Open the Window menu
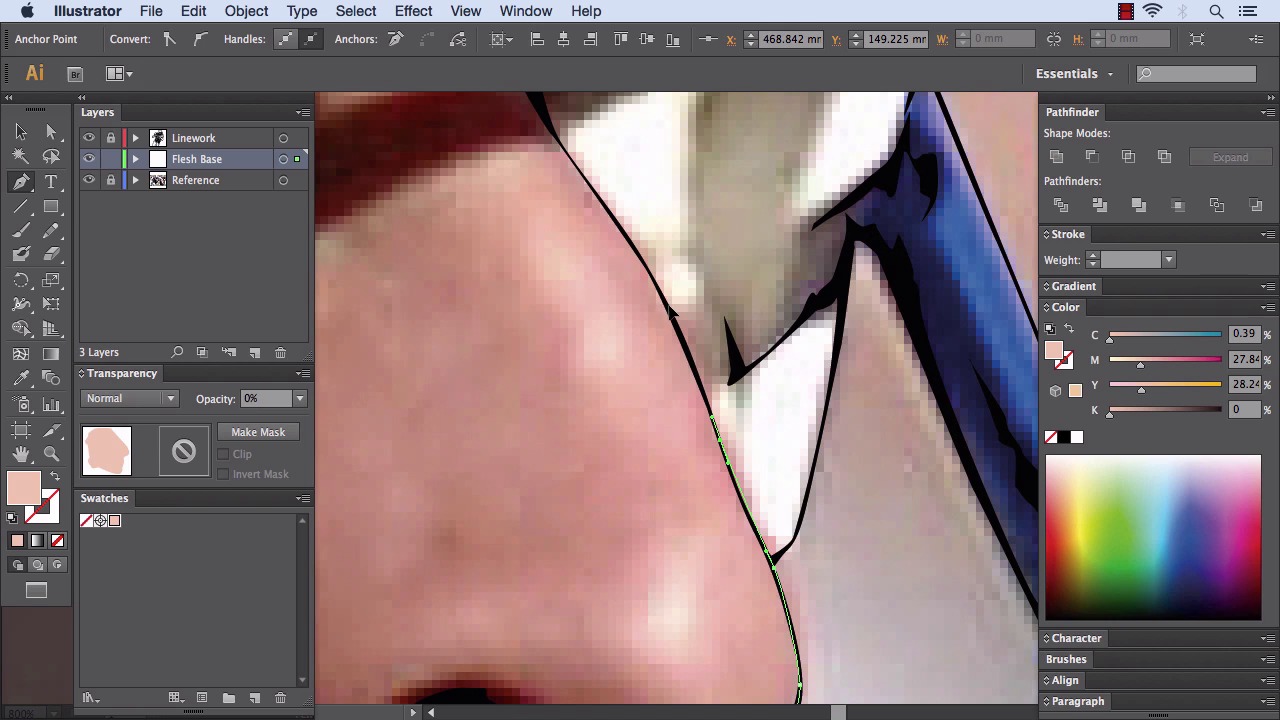The width and height of the screenshot is (1280, 720). [x=525, y=11]
